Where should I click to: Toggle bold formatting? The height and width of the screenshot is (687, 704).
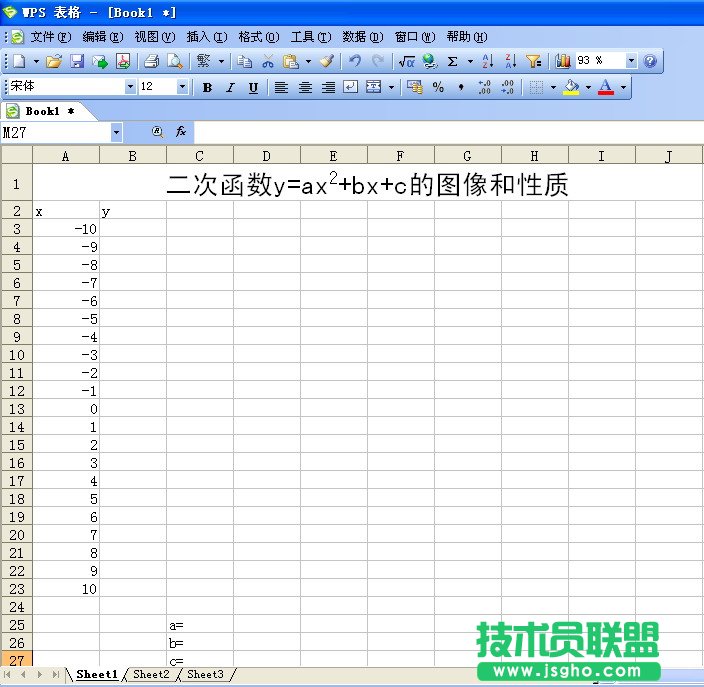coord(207,87)
